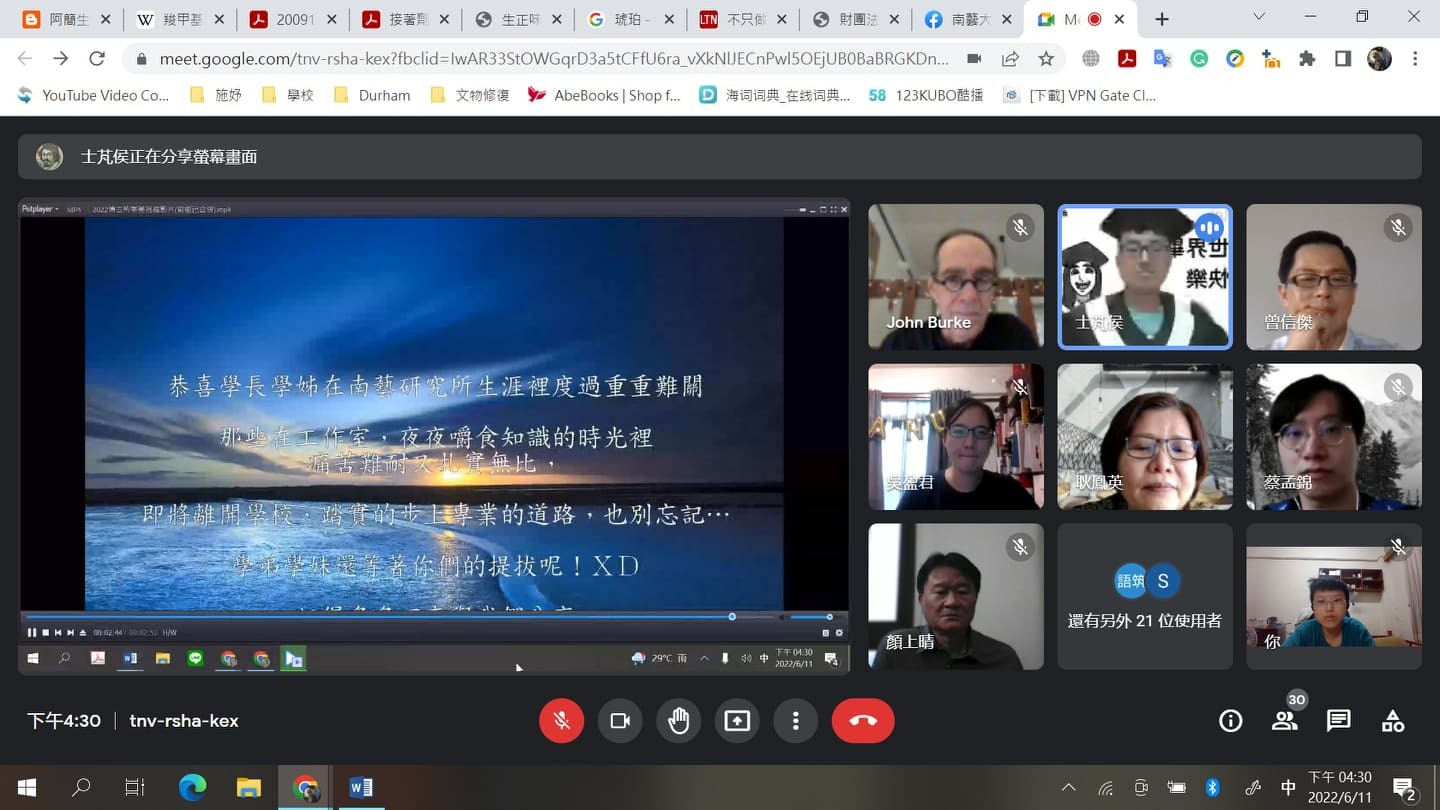
Task: Toggle the microphone mute button in Meet
Action: tap(561, 721)
